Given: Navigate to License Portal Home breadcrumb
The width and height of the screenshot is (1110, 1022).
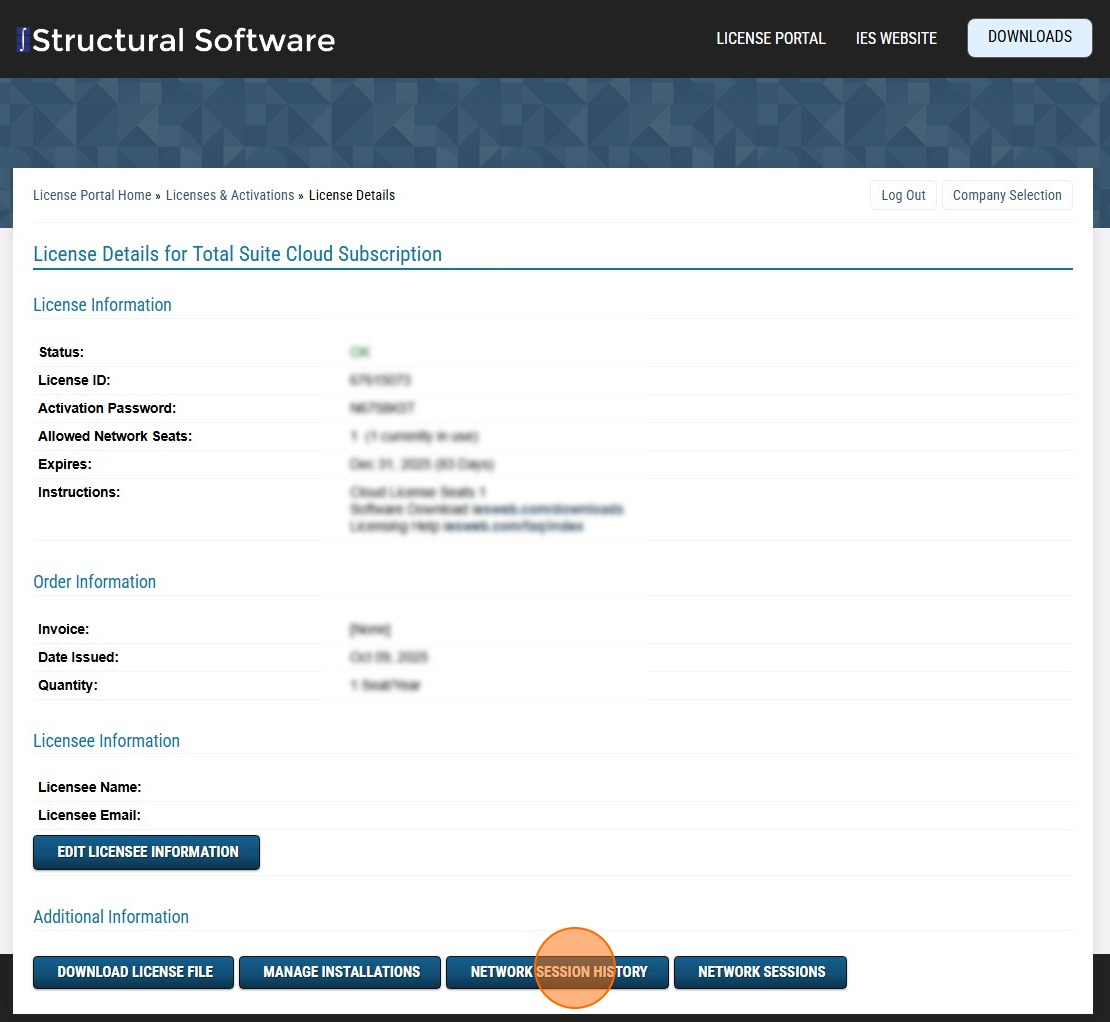Looking at the screenshot, I should pos(92,195).
